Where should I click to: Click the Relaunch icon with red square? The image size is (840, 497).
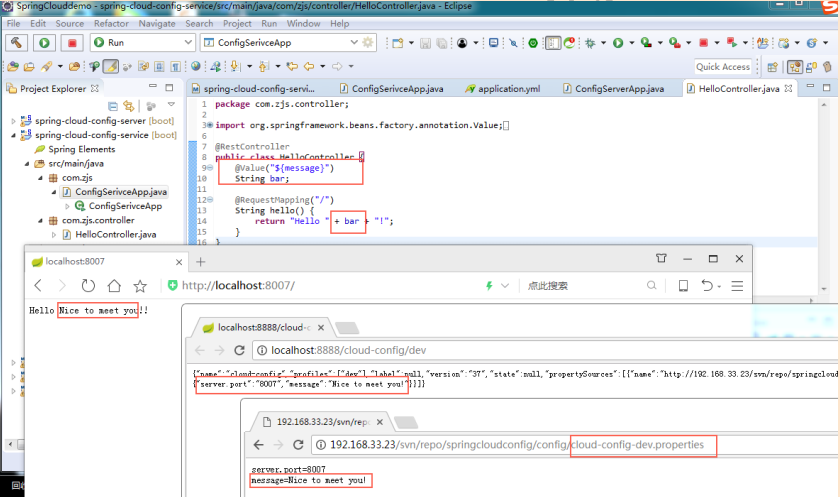732,42
